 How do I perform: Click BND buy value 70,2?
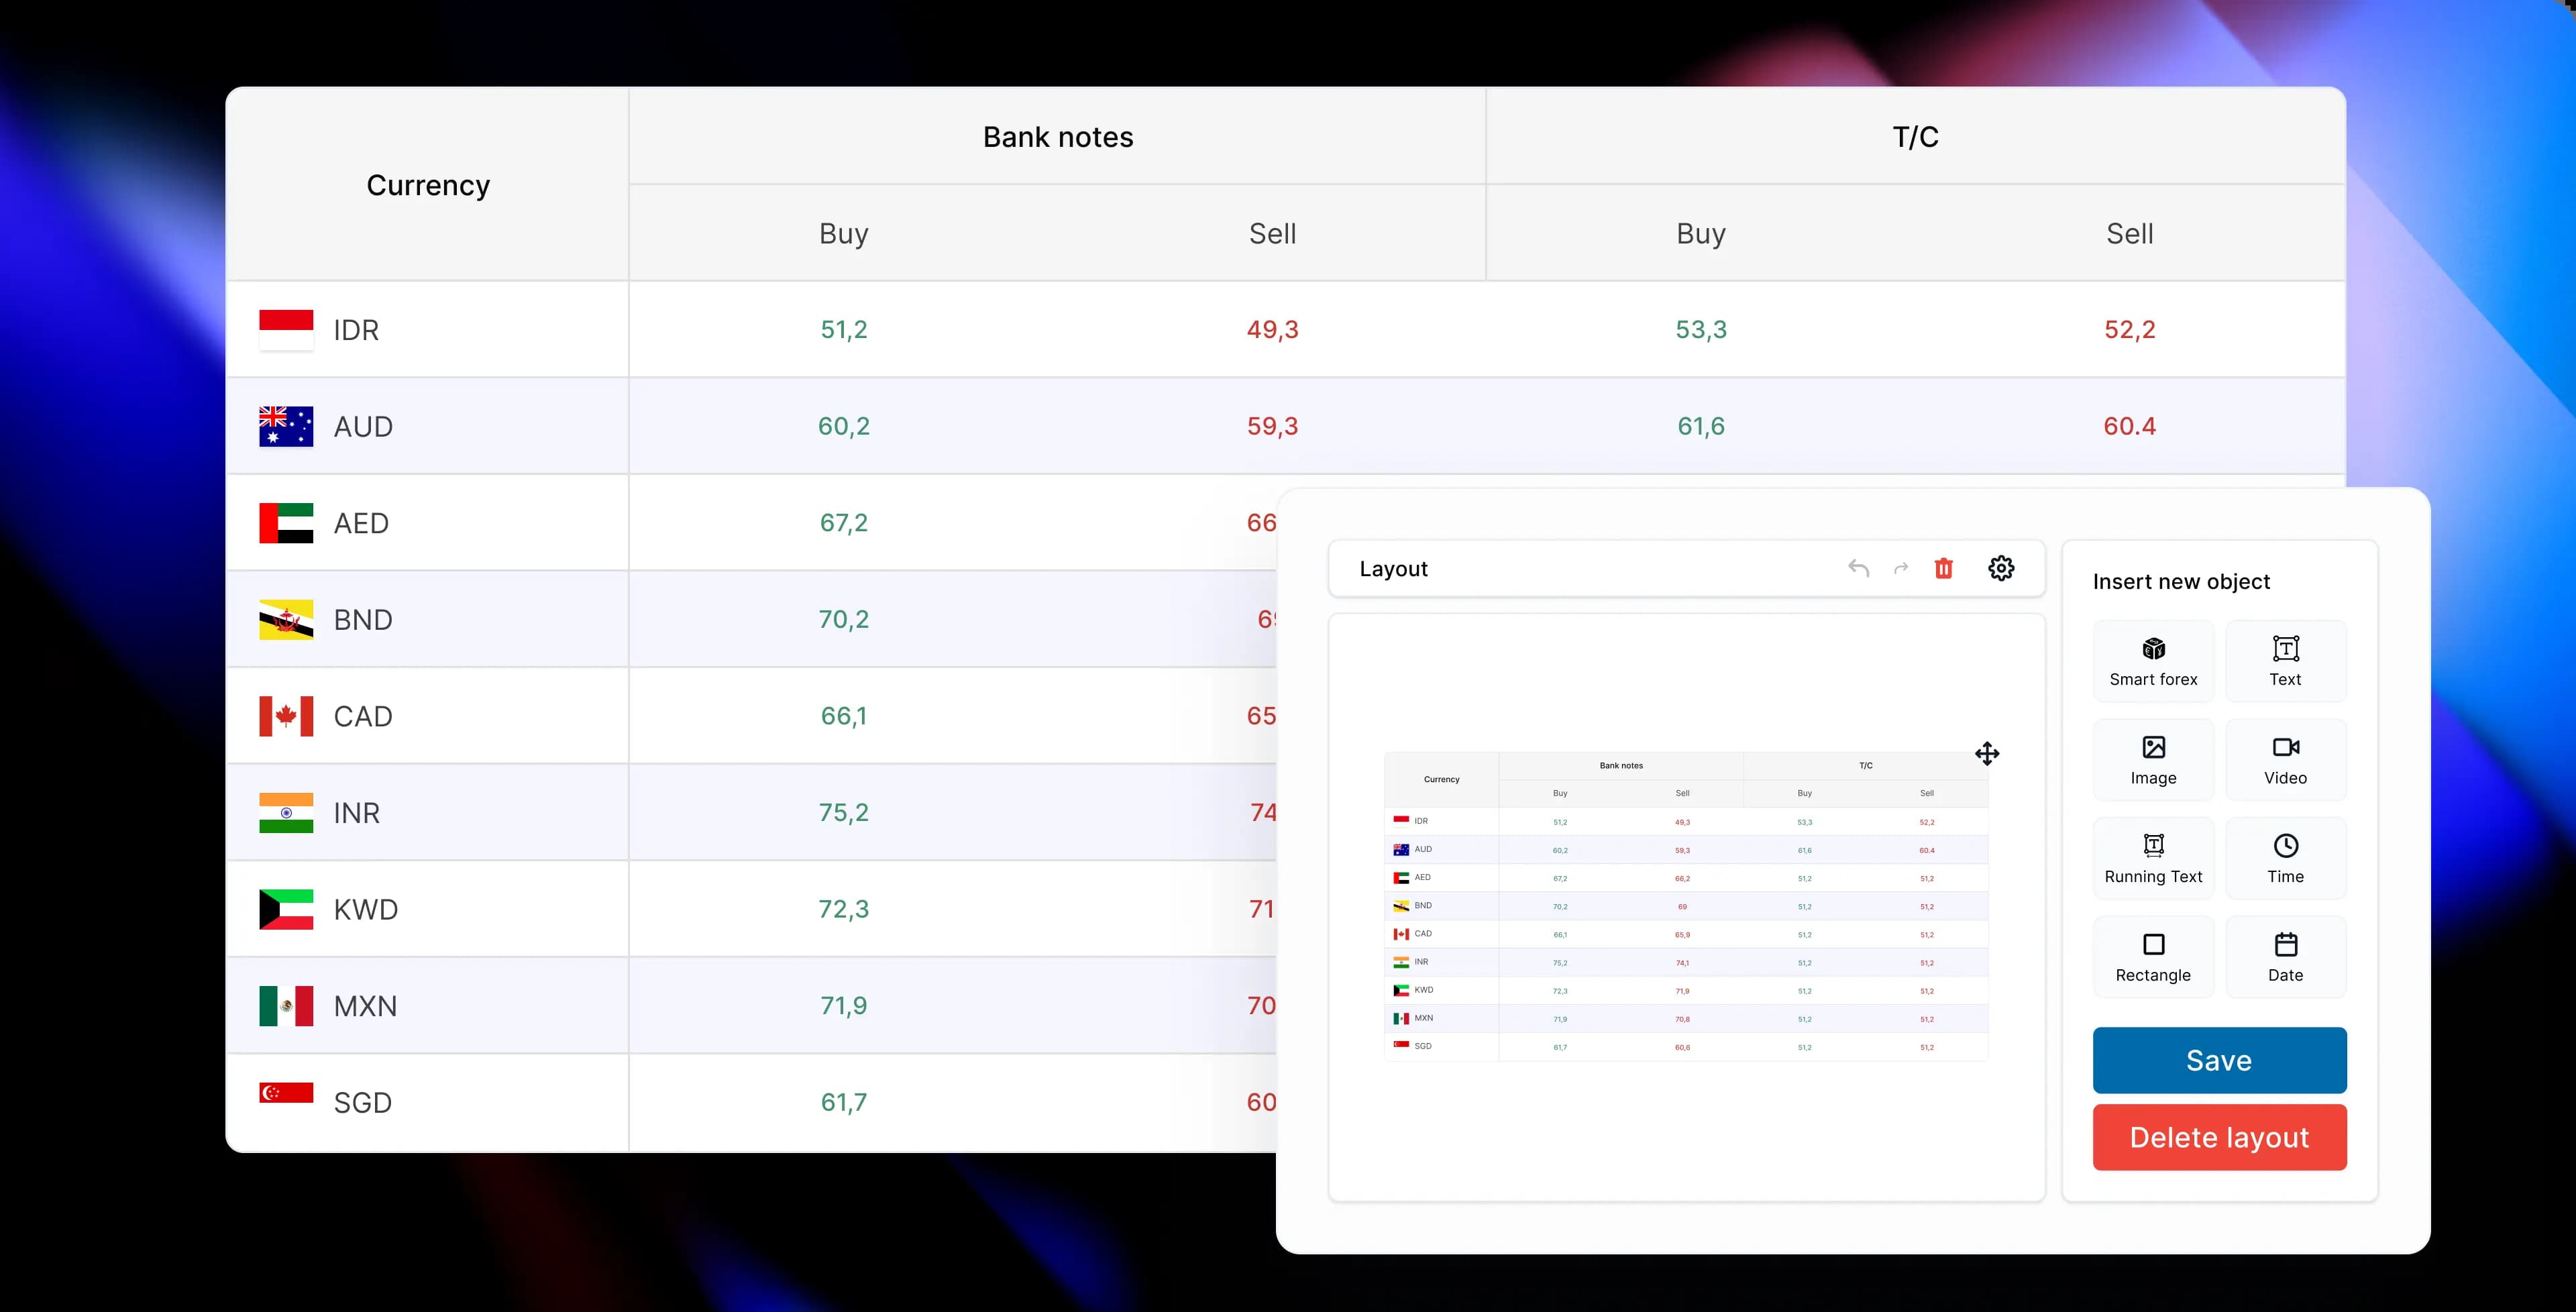click(x=843, y=619)
